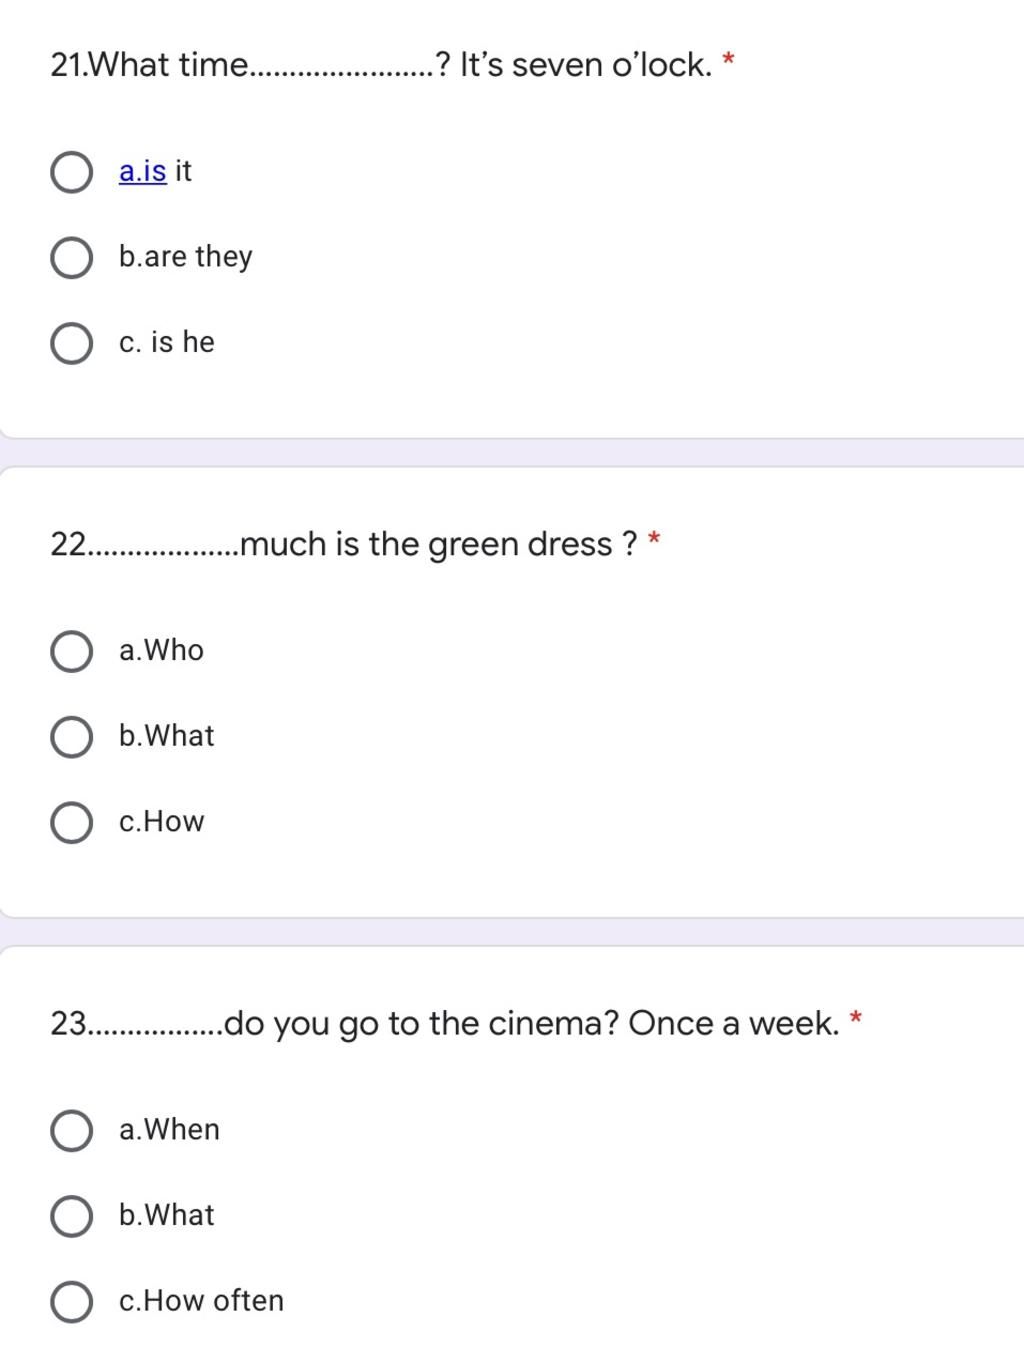Select the "a.When" radio circle
The height and width of the screenshot is (1347, 1024).
pyautogui.click(x=71, y=1130)
